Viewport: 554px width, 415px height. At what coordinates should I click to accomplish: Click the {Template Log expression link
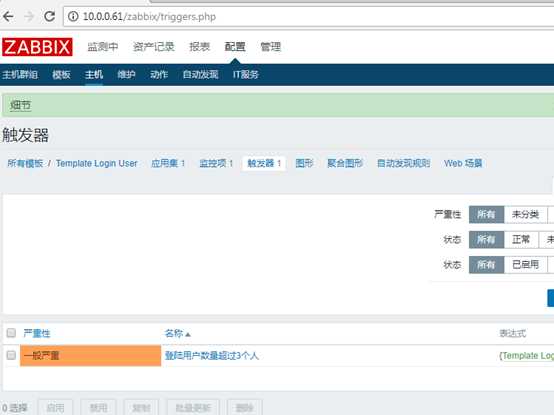coord(526,356)
